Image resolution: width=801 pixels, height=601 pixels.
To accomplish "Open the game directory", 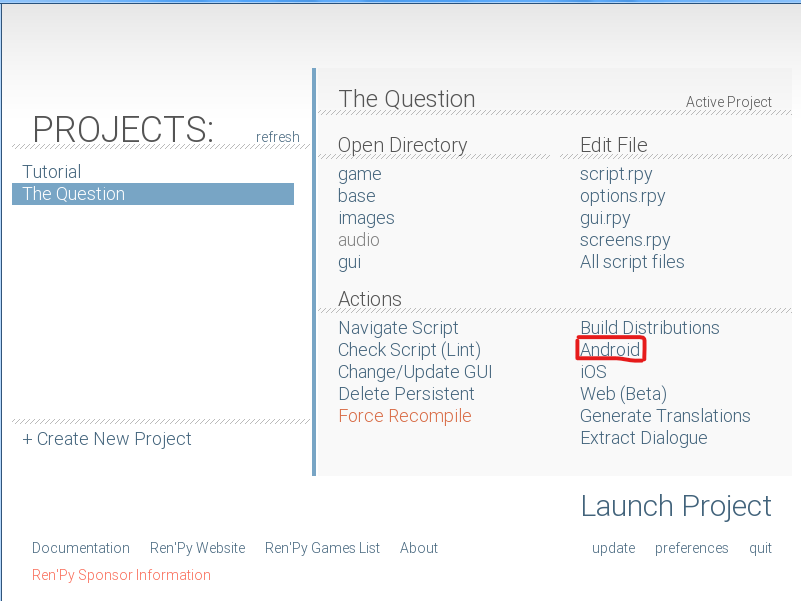I will click(359, 174).
